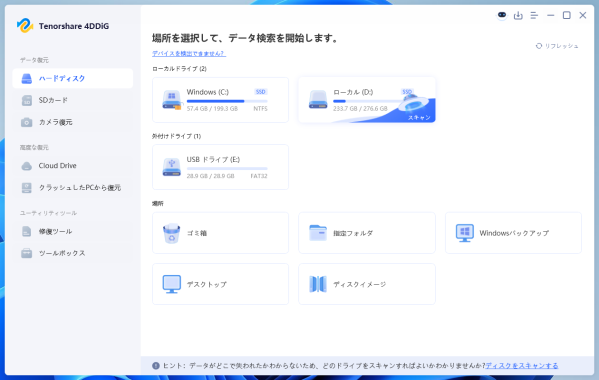Click the リフレッシュ refresh button
Image resolution: width=599 pixels, height=380 pixels.
pos(557,46)
